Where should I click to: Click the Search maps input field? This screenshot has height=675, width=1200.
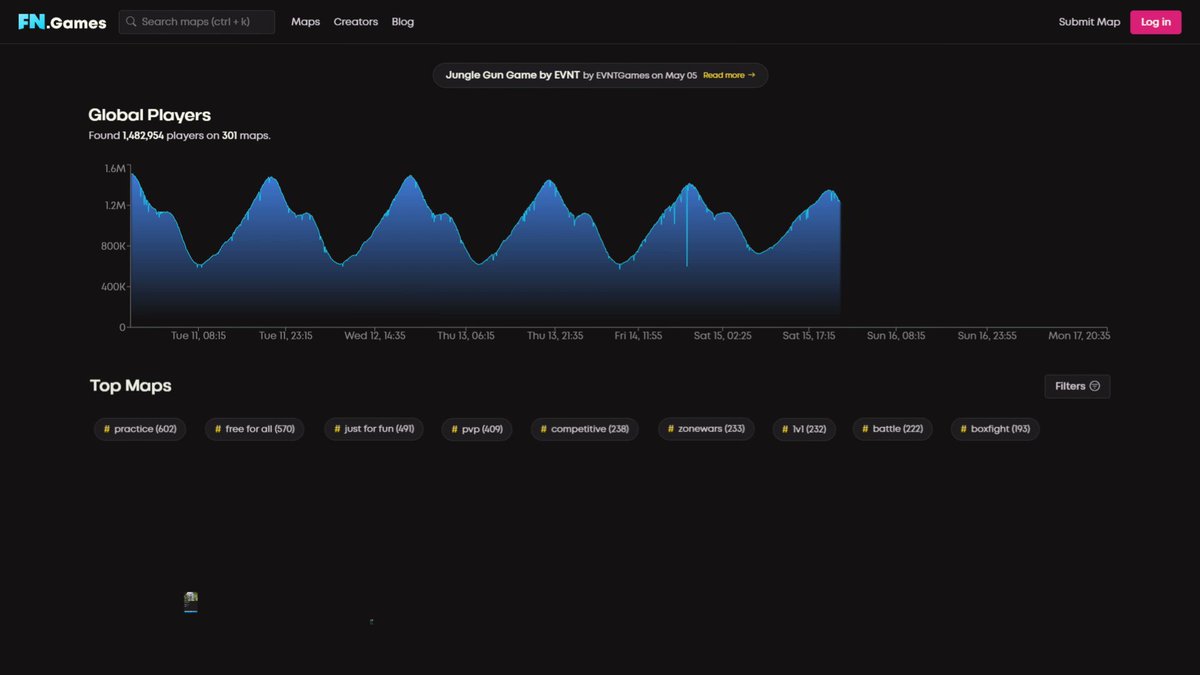pyautogui.click(x=197, y=22)
